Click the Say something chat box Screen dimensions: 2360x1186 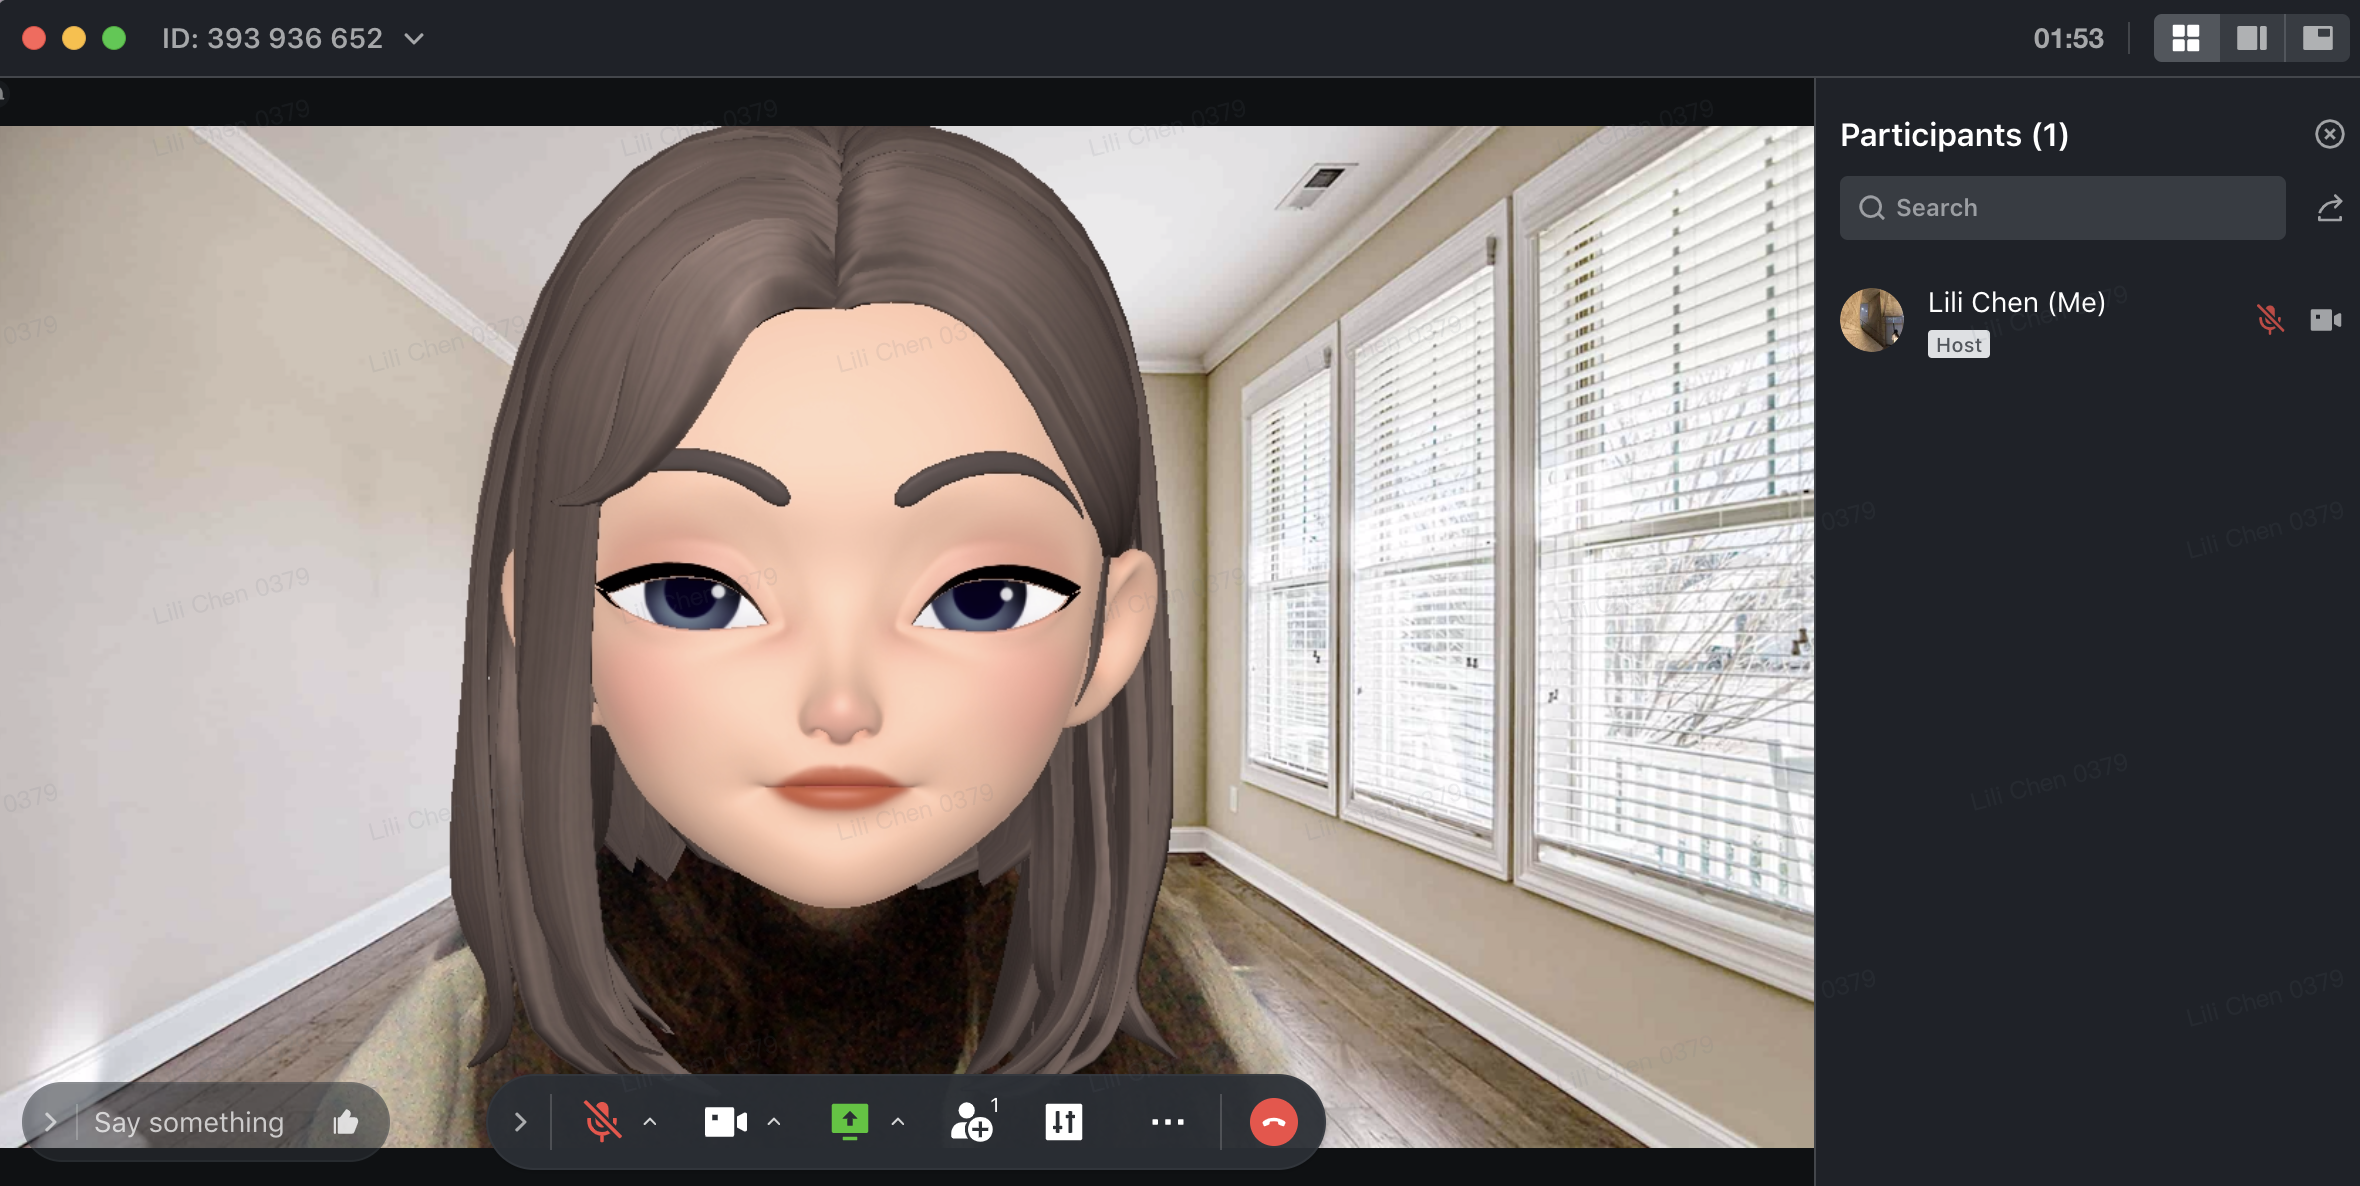(190, 1122)
